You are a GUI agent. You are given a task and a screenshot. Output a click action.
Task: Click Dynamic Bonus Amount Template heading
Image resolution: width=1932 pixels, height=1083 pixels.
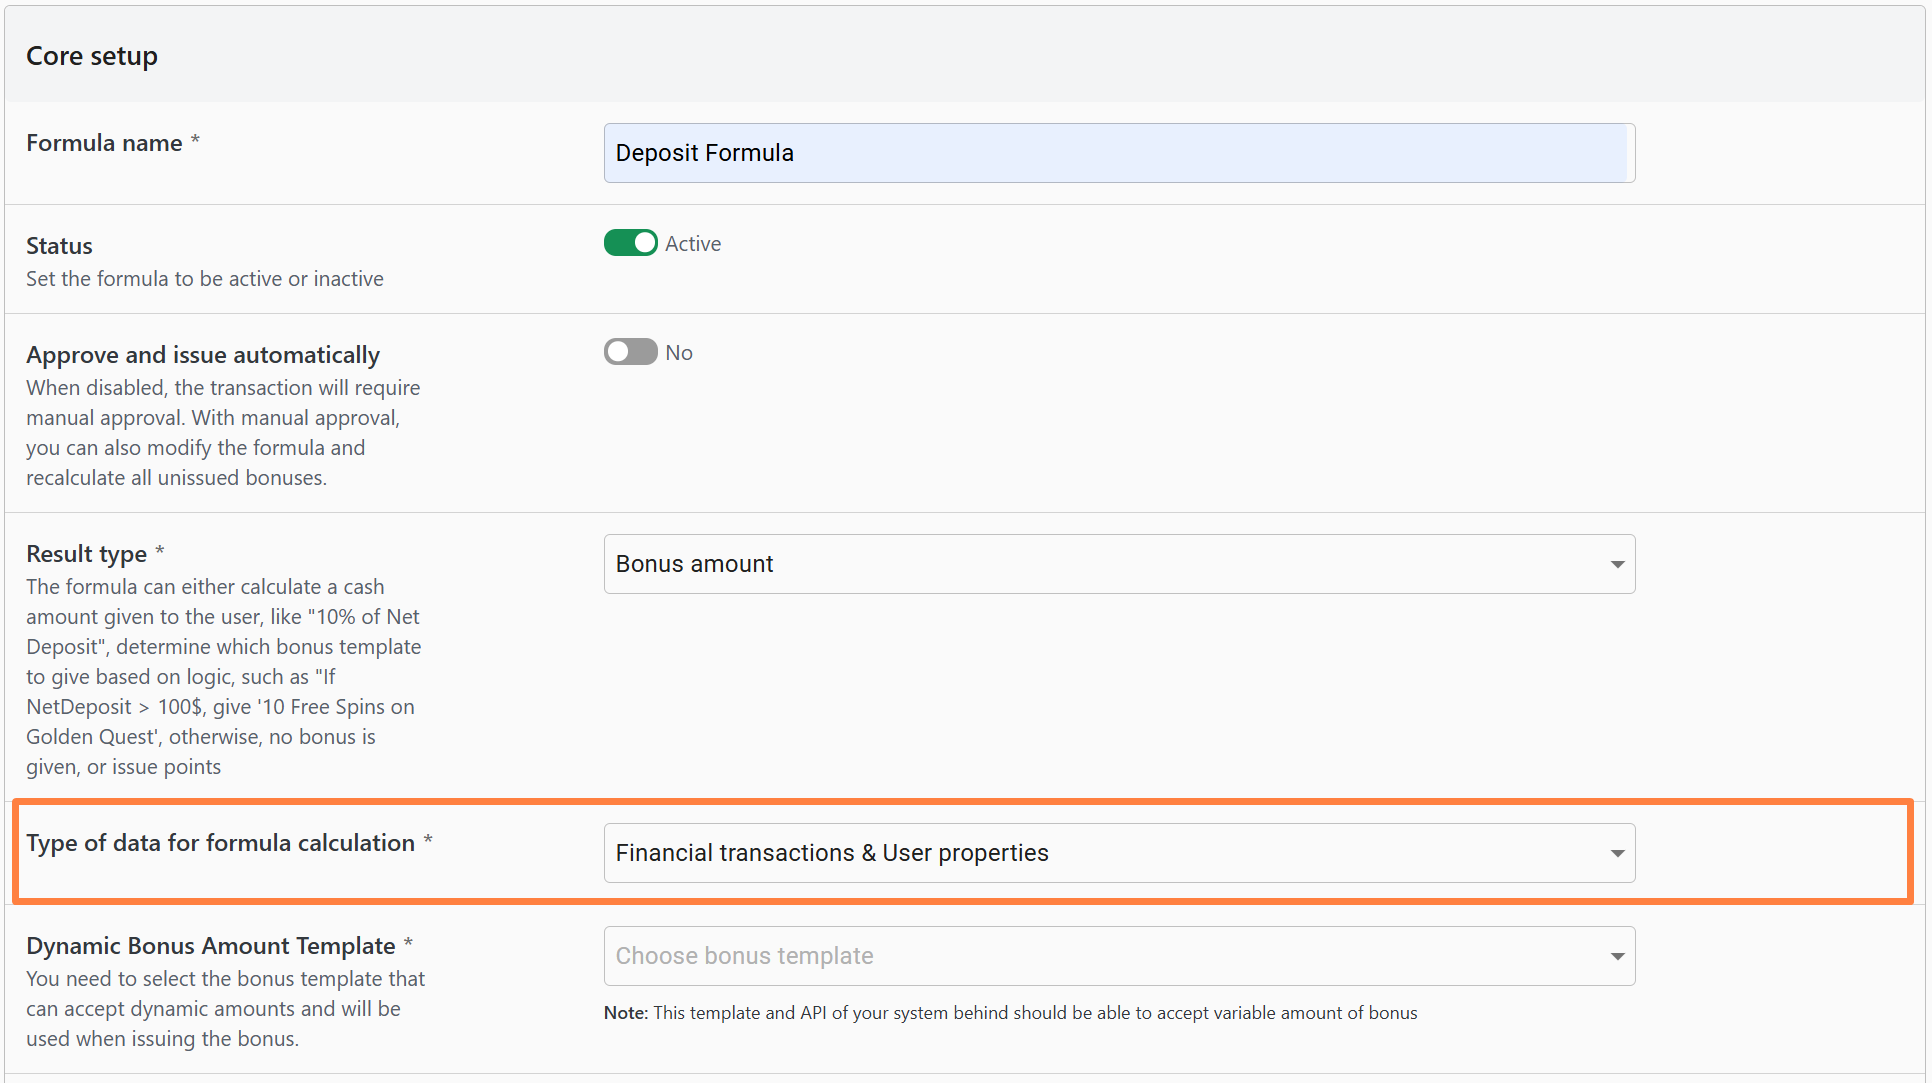(x=211, y=946)
